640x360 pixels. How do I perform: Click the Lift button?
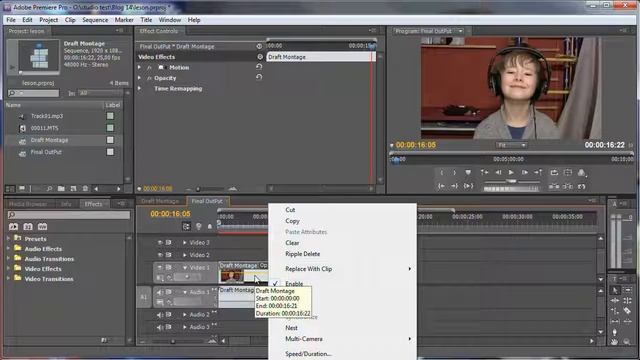point(554,186)
